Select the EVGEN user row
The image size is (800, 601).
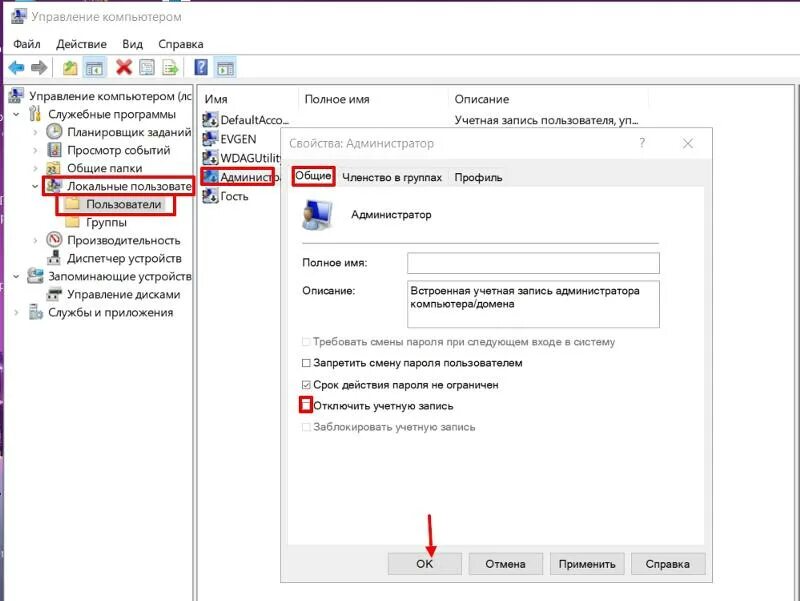point(238,139)
